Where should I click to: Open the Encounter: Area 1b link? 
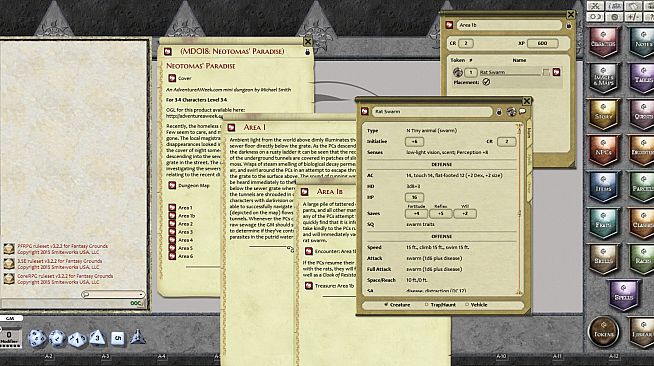tap(309, 251)
